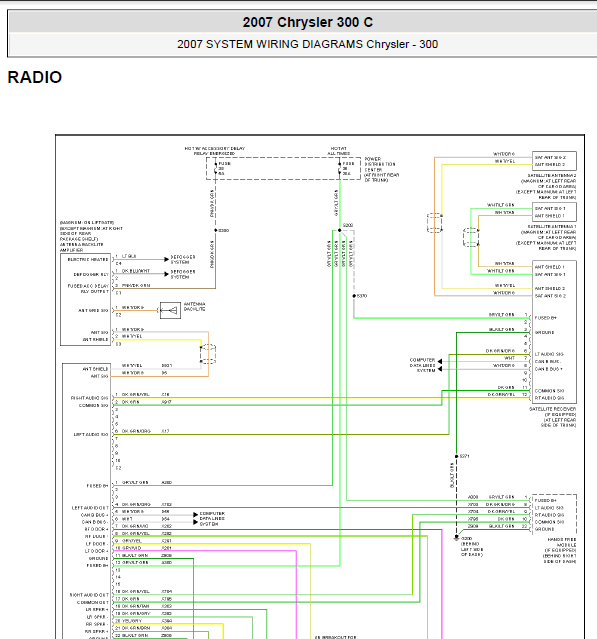Viewport: 597px width, 639px height.
Task: Click the Antenna Backlite Amplifier component box
Action: coord(86,300)
